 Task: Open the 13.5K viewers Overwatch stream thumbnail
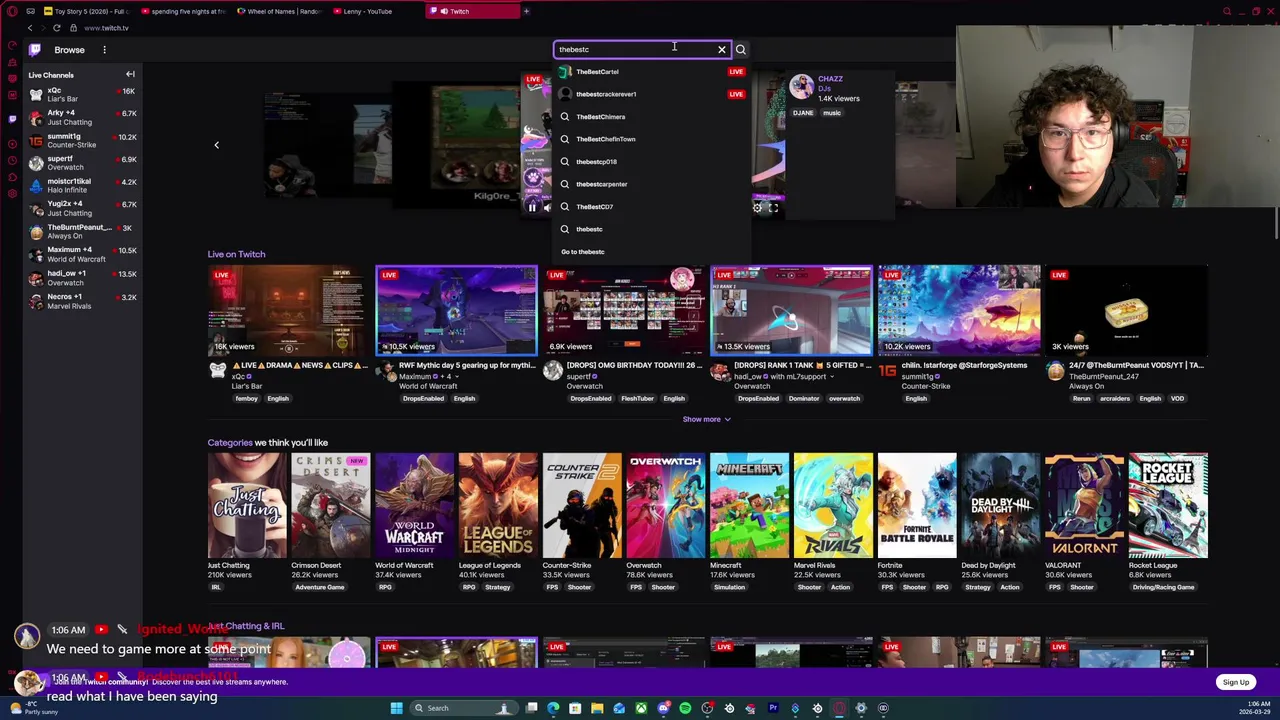791,310
